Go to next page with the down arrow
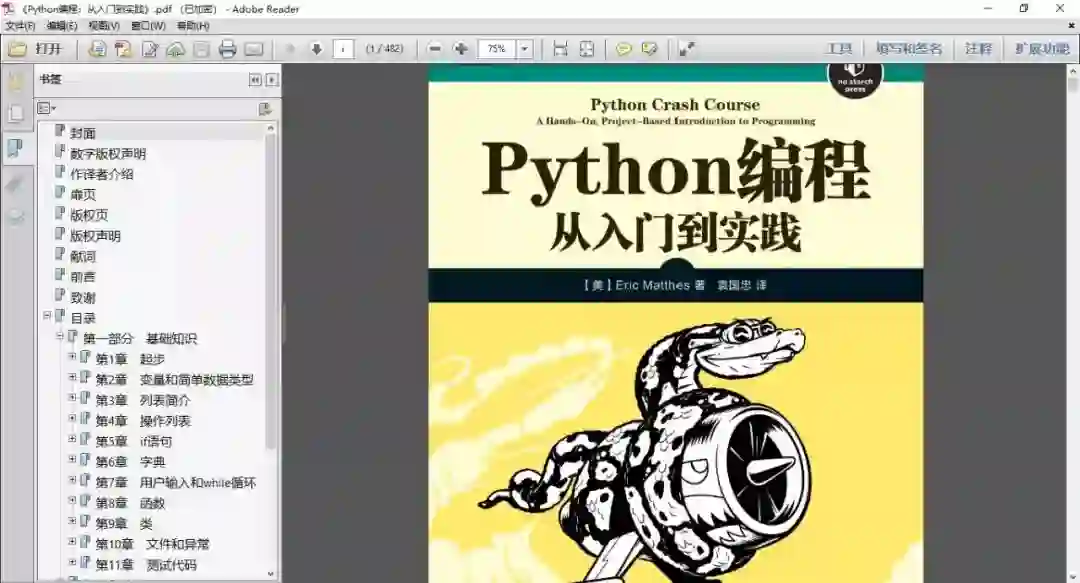 (316, 49)
